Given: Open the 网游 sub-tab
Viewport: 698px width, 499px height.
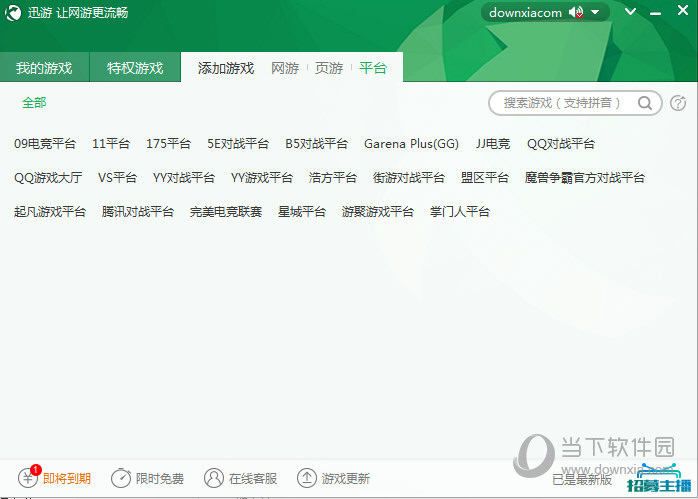Looking at the screenshot, I should (285, 68).
